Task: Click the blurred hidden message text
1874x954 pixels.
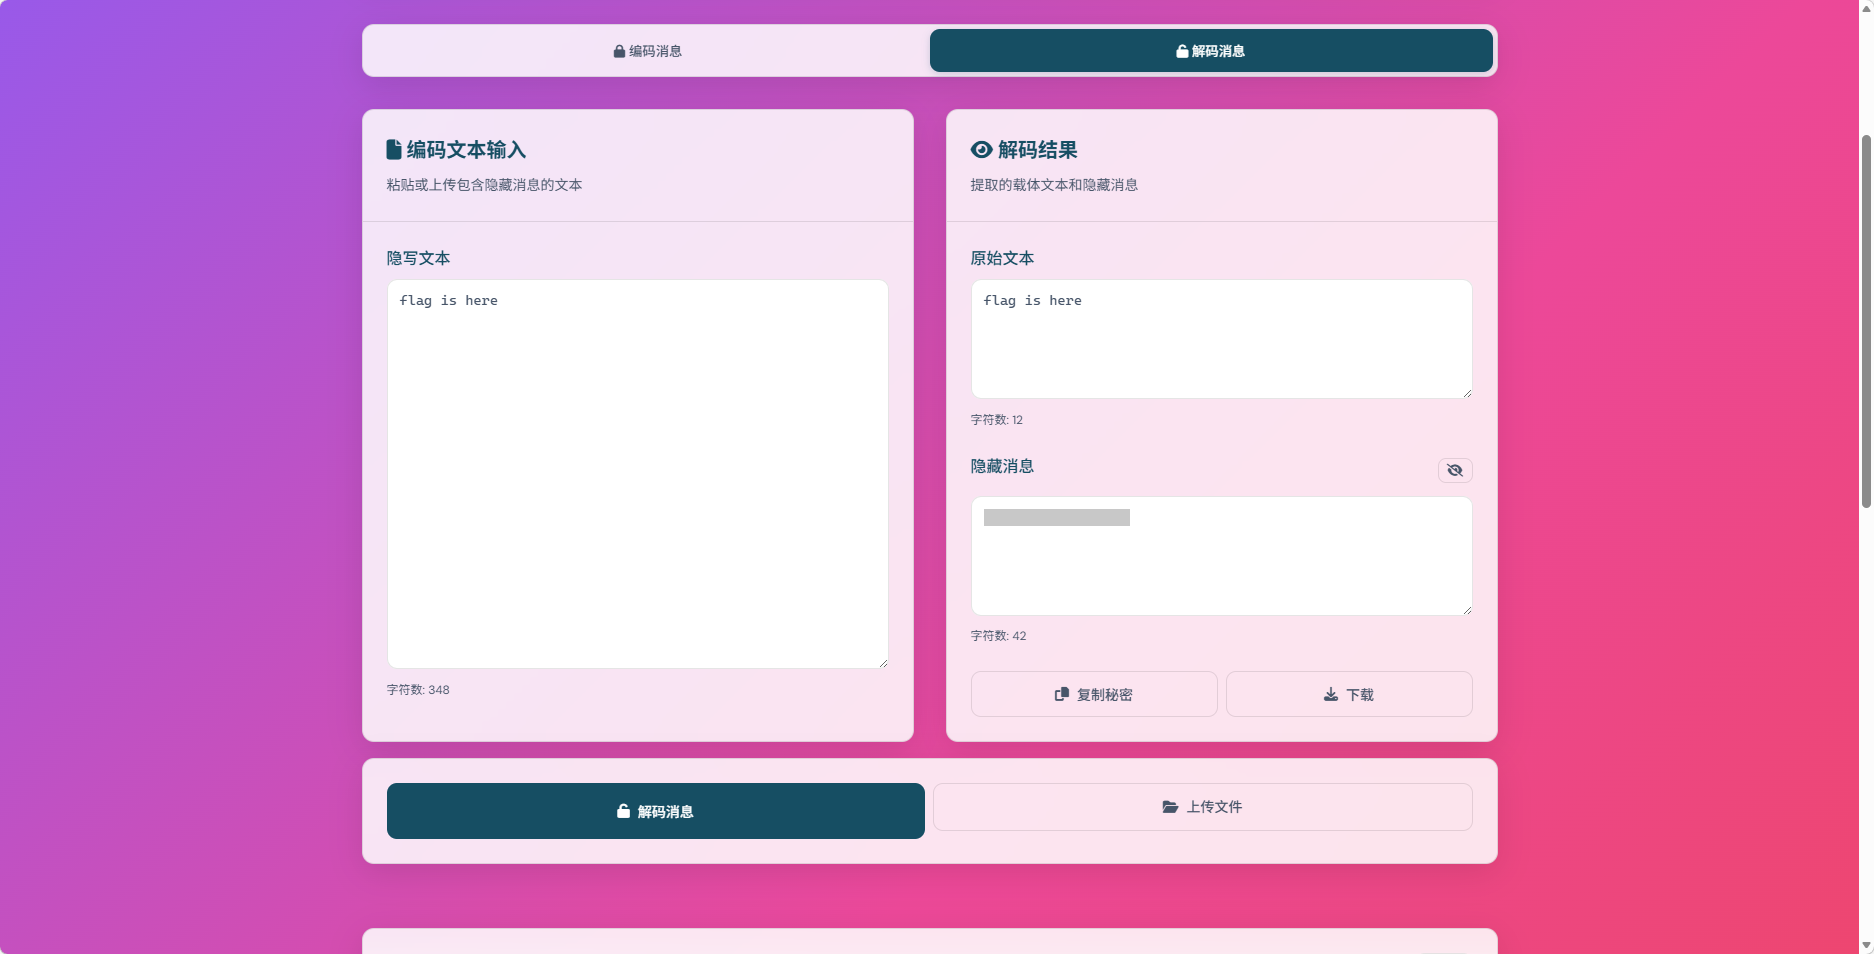Action: coord(1056,518)
